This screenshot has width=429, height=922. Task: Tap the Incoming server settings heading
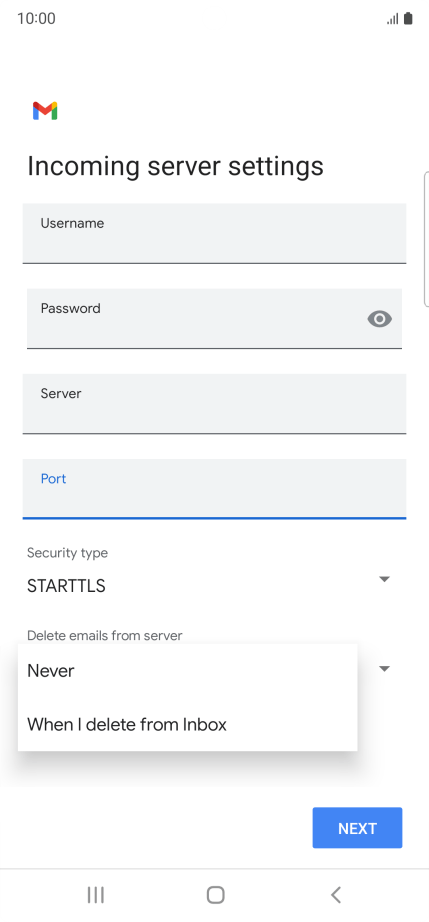[x=175, y=166]
